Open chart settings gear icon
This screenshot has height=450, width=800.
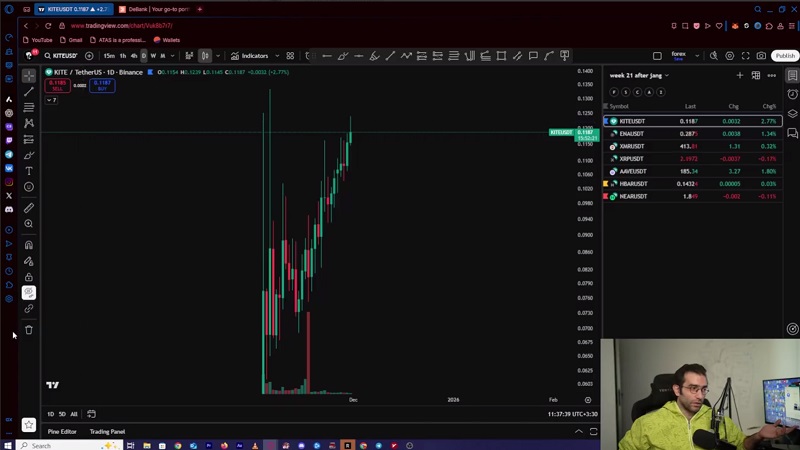[730, 56]
